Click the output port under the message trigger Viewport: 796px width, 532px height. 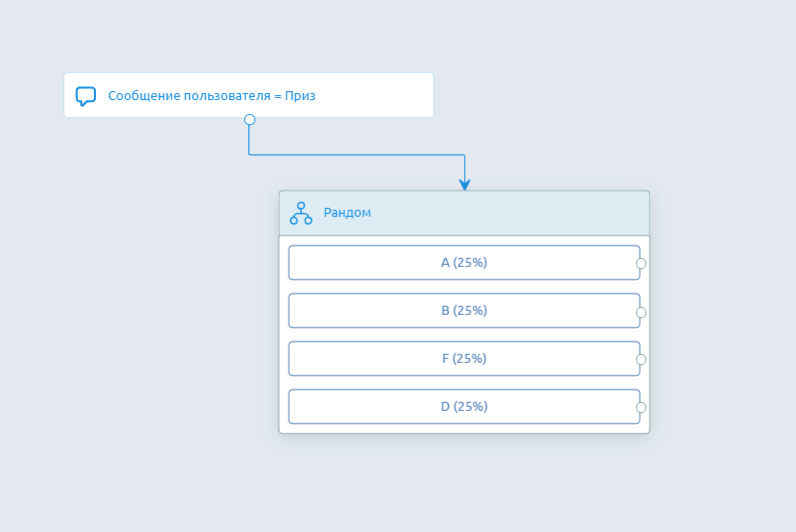point(249,120)
